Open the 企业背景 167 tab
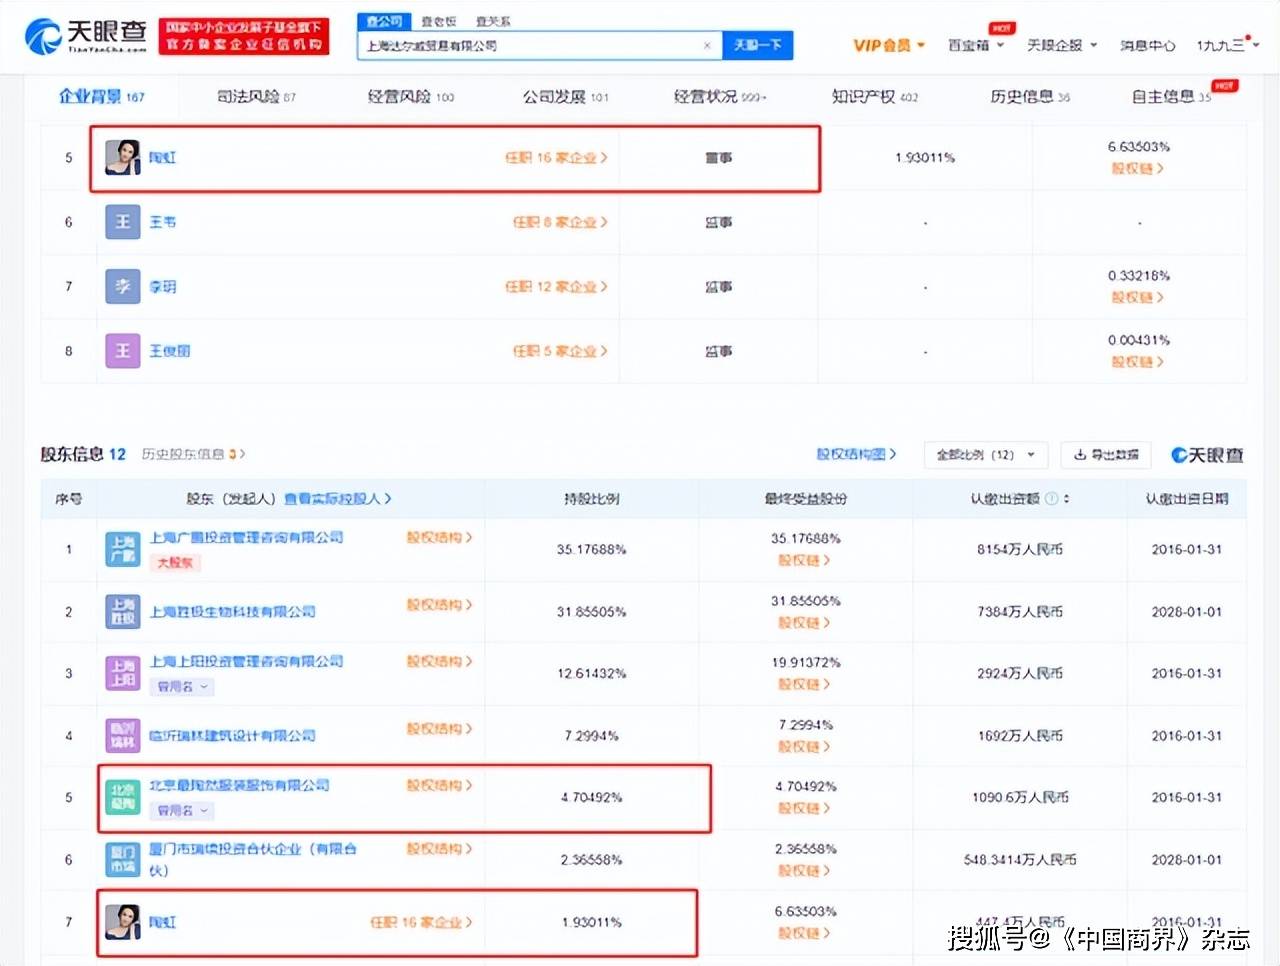 pyautogui.click(x=102, y=97)
